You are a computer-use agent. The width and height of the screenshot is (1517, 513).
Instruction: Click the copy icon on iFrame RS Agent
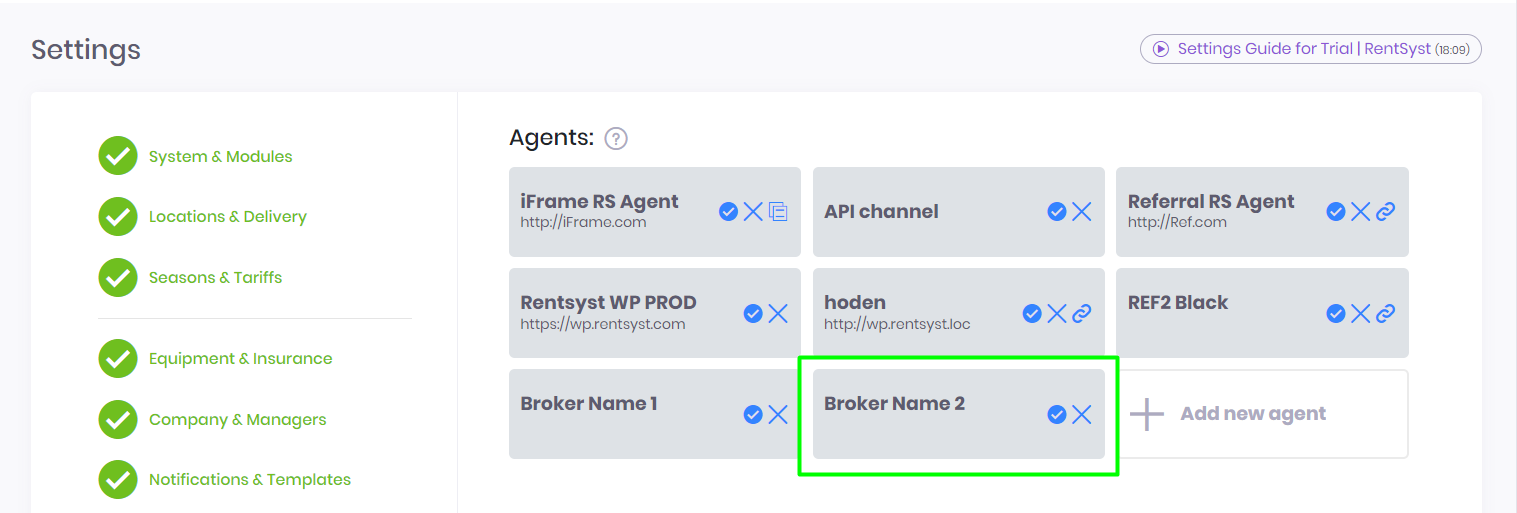pyautogui.click(x=778, y=211)
